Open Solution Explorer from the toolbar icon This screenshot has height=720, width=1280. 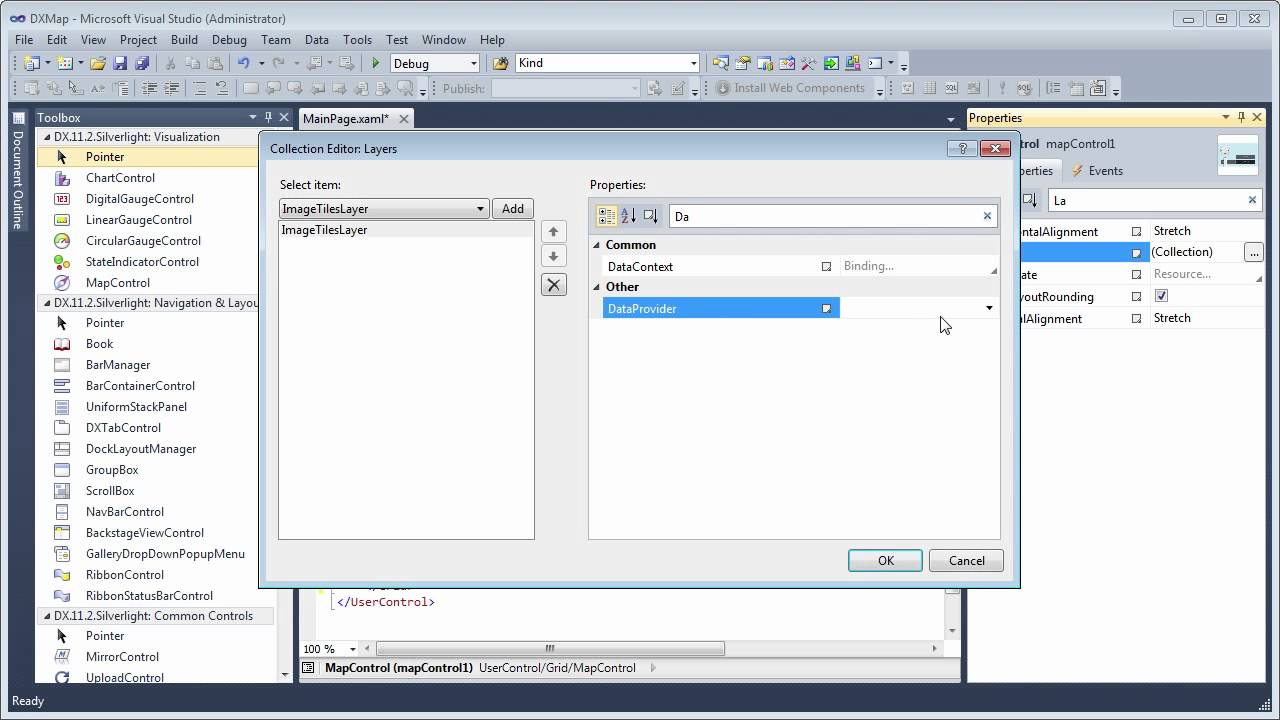coord(721,63)
